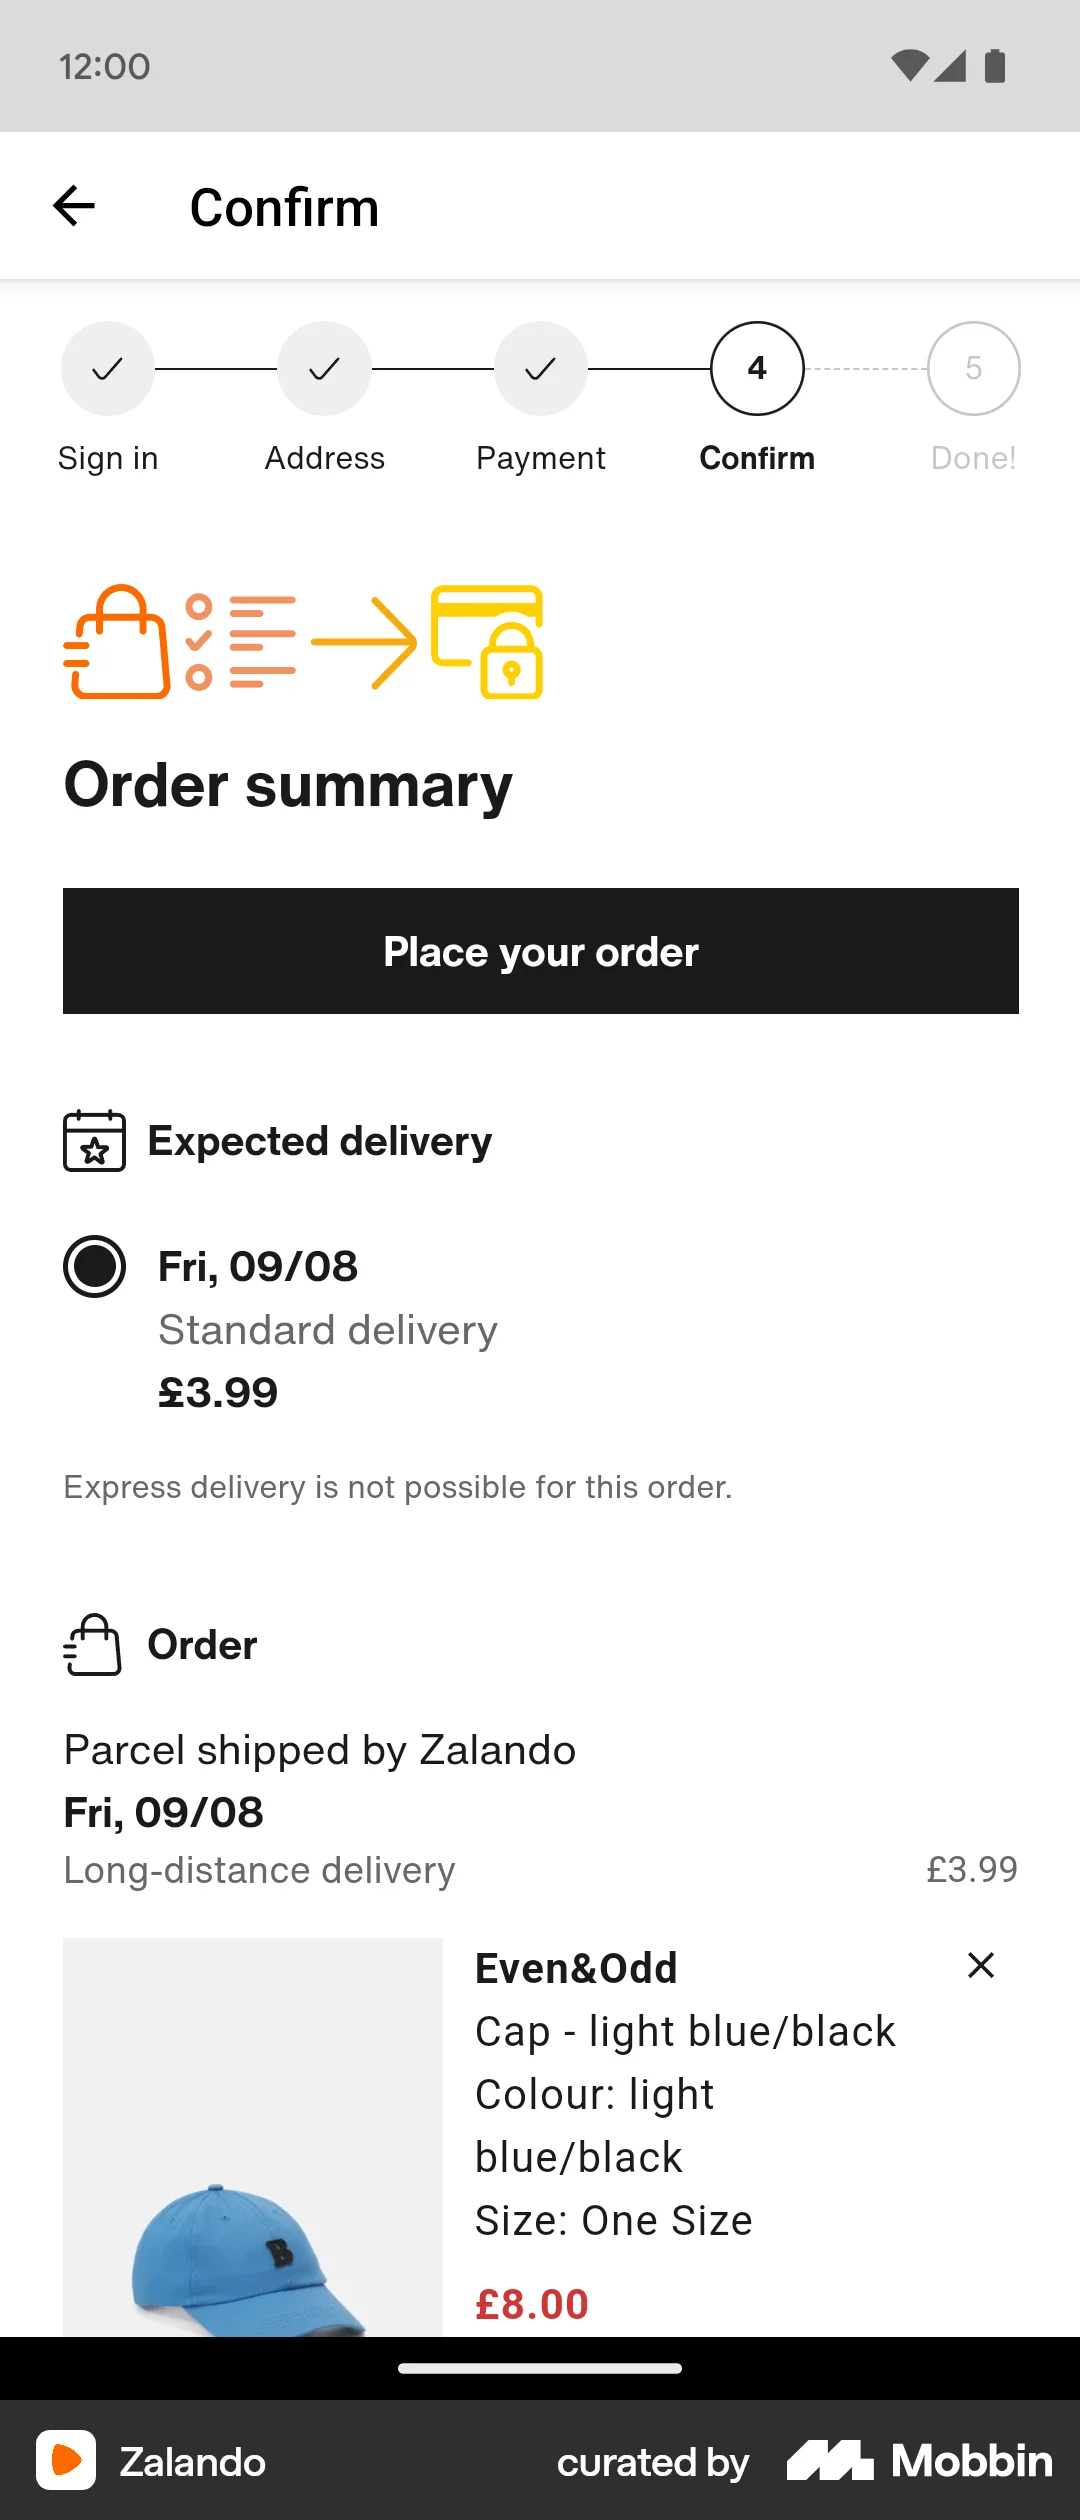
Task: Remove the Even&Odd cap from order
Action: tap(981, 1965)
